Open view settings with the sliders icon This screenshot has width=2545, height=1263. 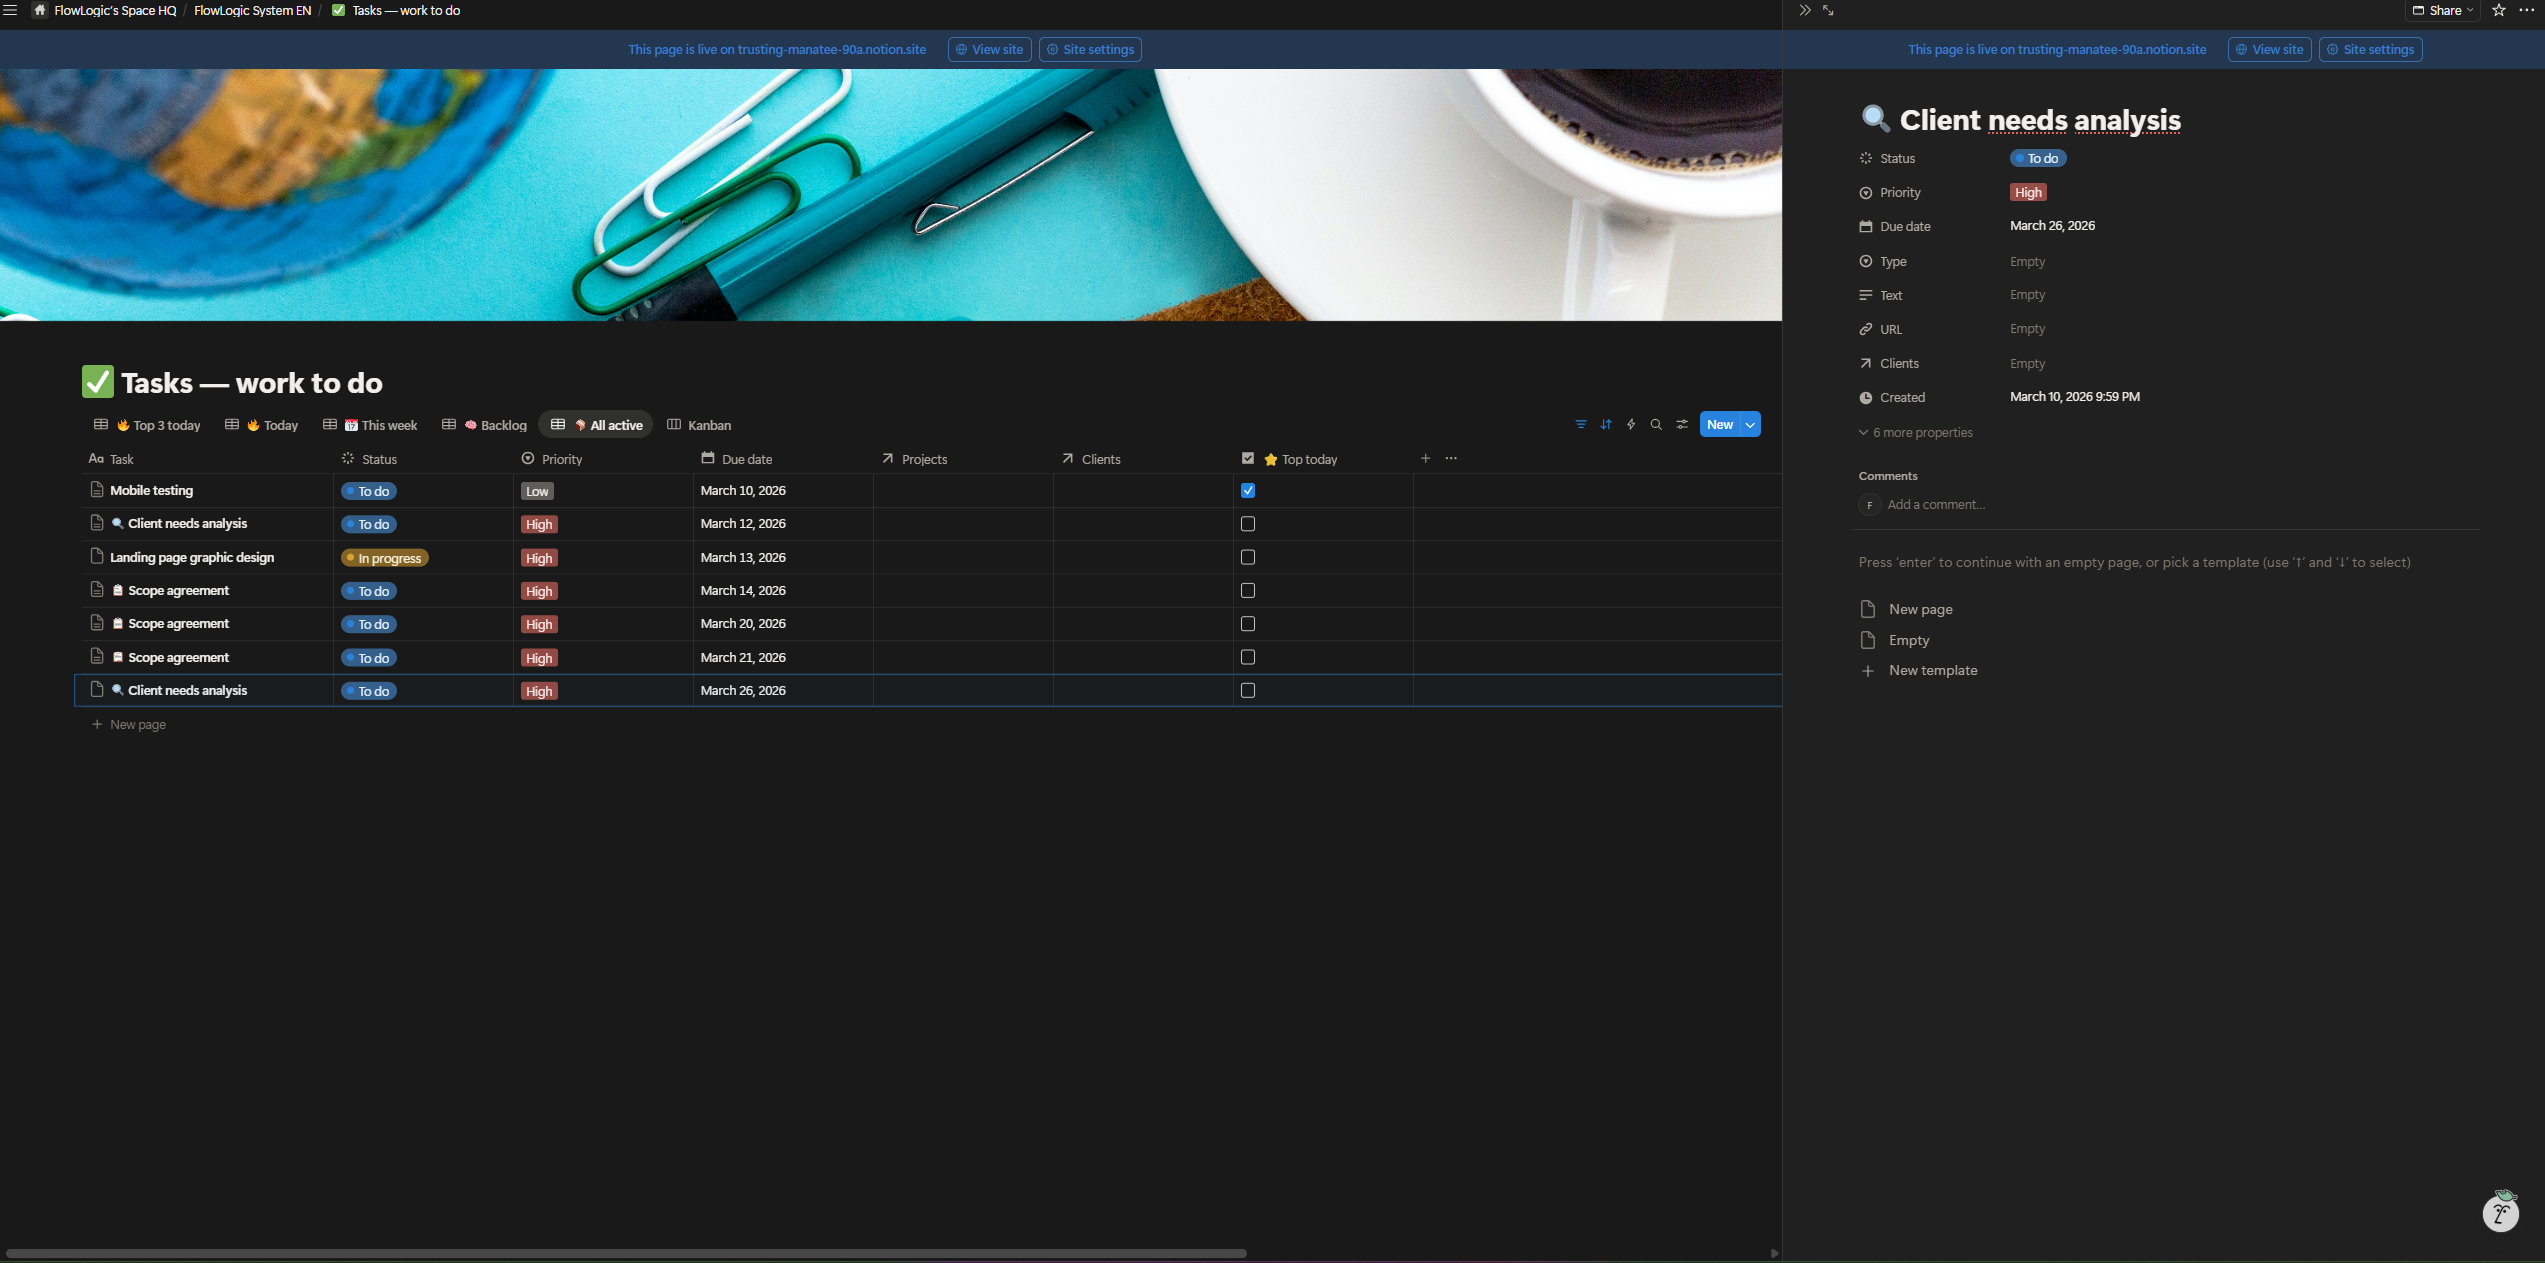click(1681, 424)
